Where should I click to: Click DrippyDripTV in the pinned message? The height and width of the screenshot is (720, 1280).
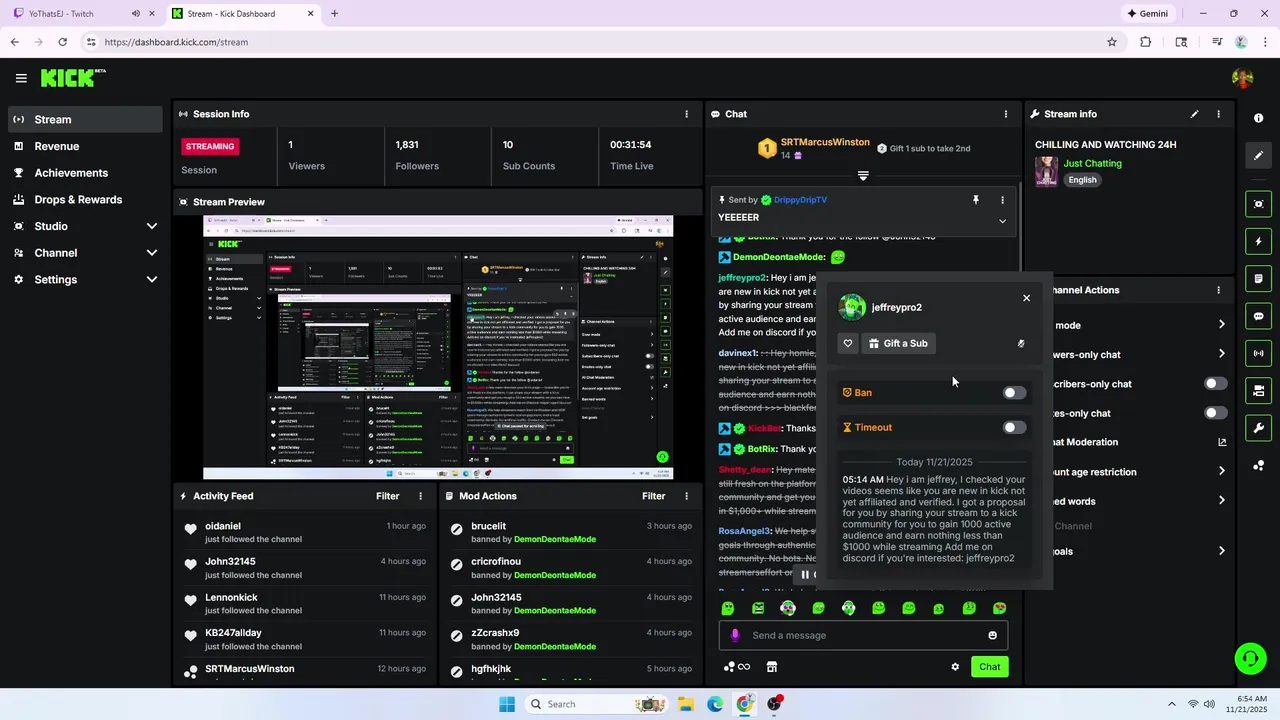pyautogui.click(x=800, y=200)
